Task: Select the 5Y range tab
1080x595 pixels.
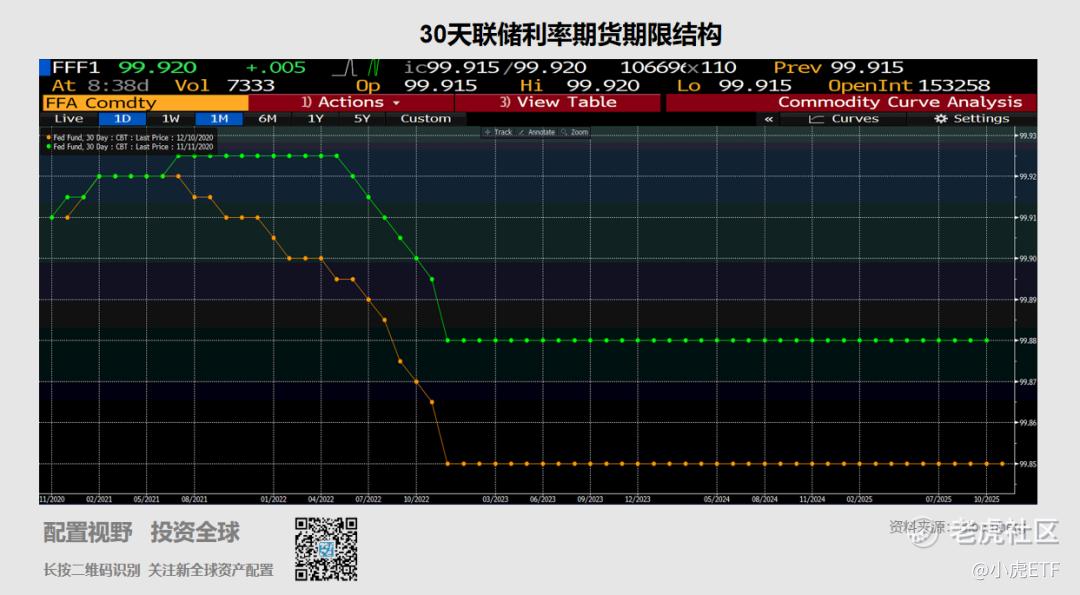Action: pos(362,118)
